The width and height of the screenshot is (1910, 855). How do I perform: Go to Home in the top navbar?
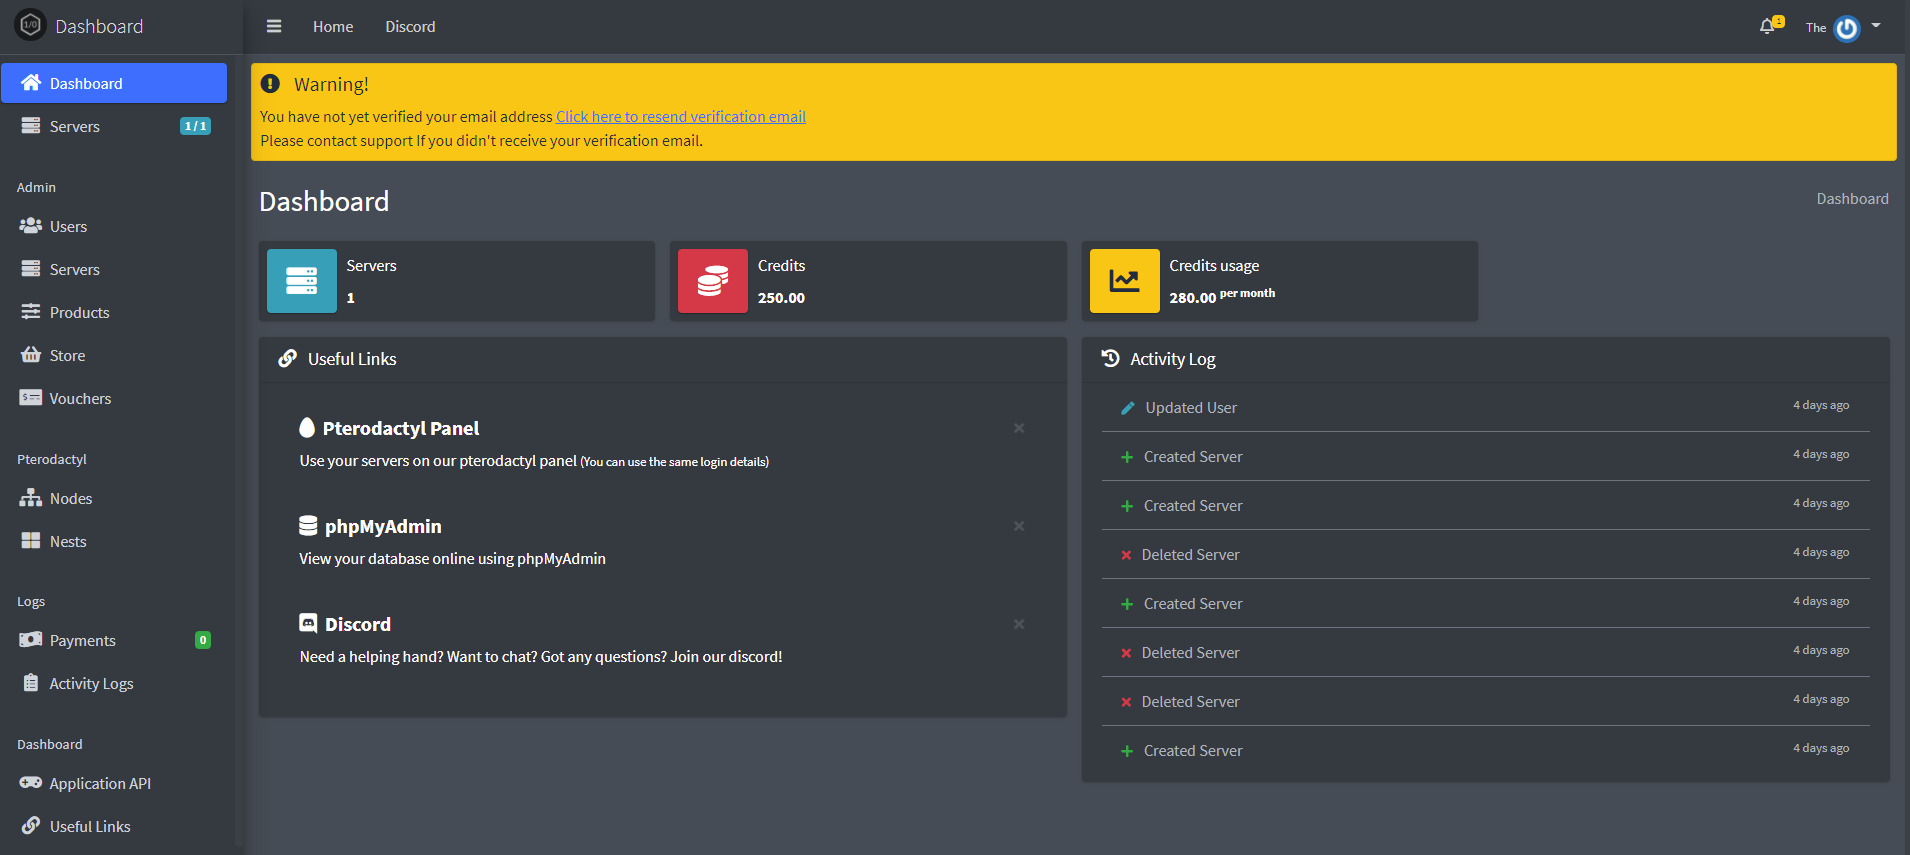(333, 27)
